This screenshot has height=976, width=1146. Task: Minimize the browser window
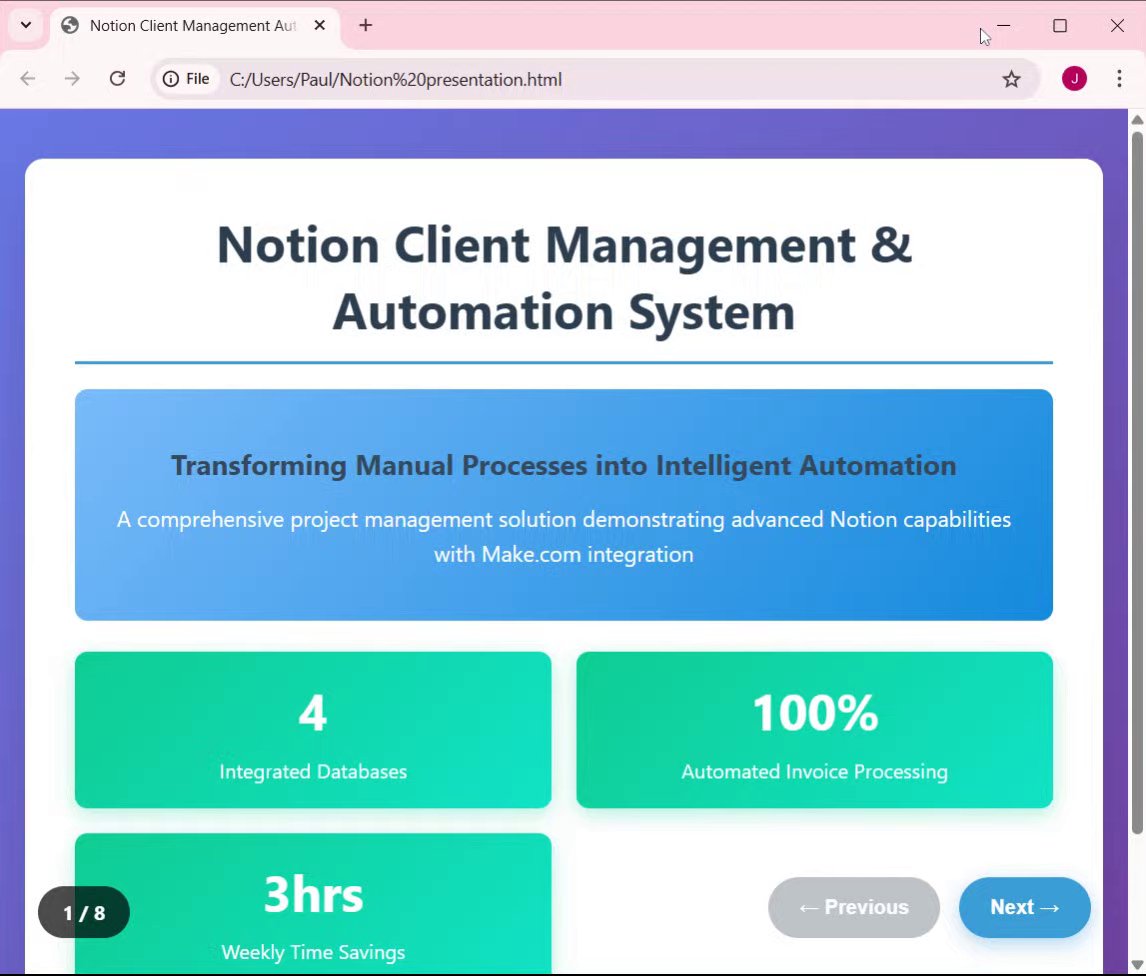tap(1003, 26)
